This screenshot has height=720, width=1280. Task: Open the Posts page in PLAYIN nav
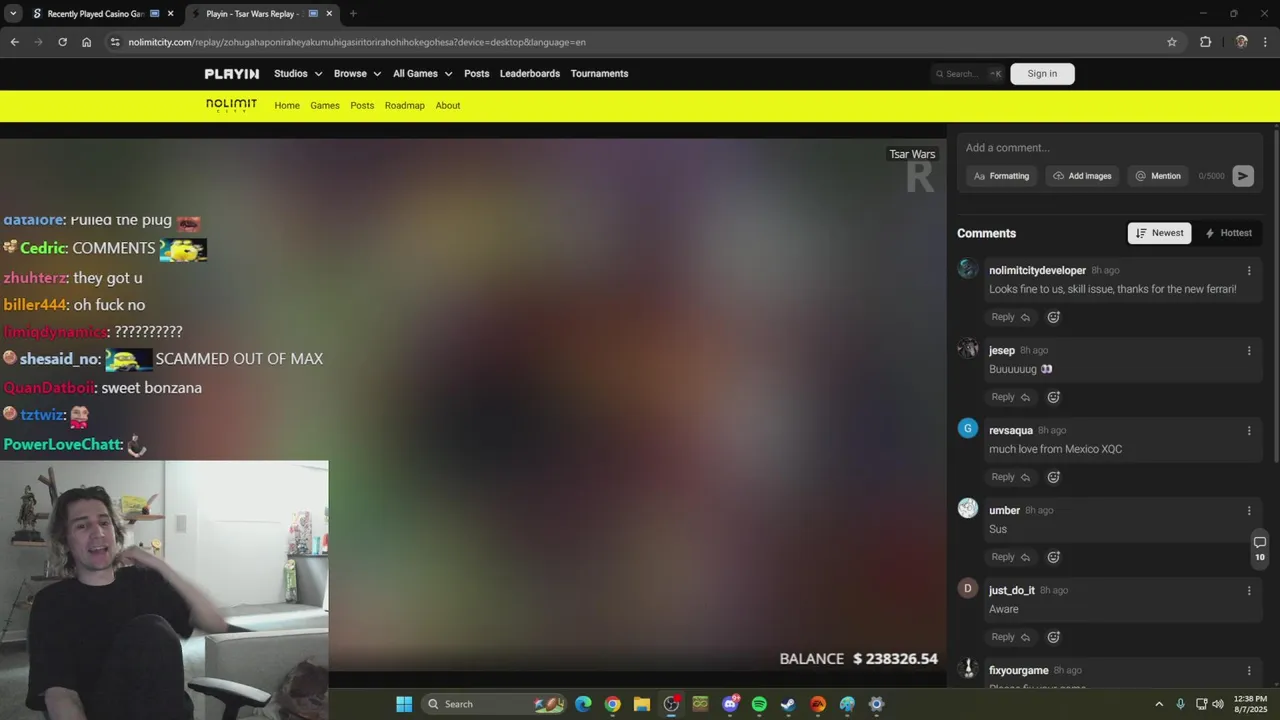click(x=476, y=74)
